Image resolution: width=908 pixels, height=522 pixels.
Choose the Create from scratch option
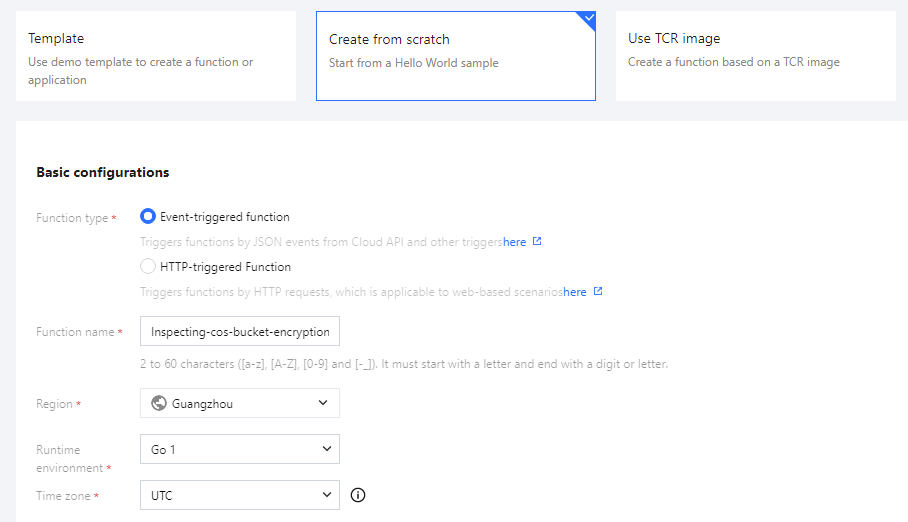(455, 57)
